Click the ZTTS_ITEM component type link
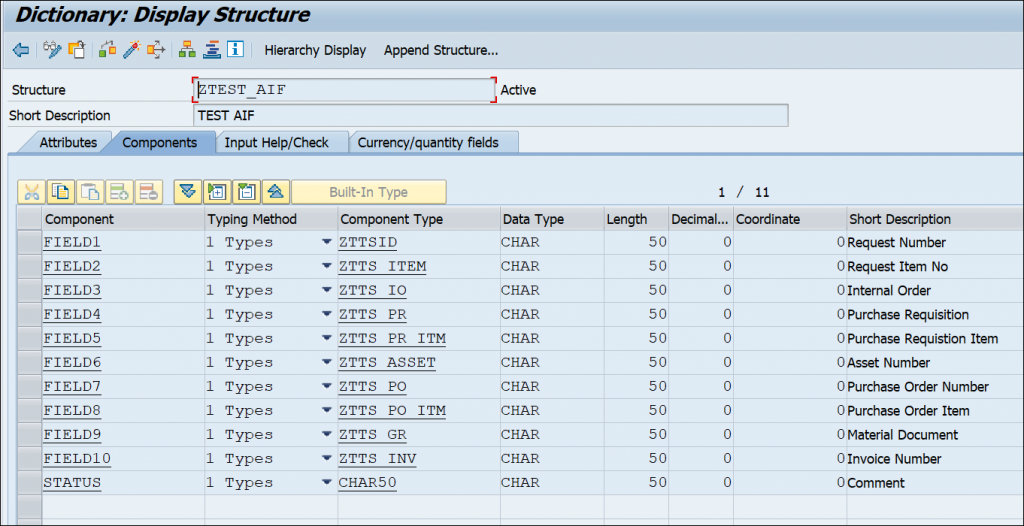The image size is (1024, 526). pos(382,267)
